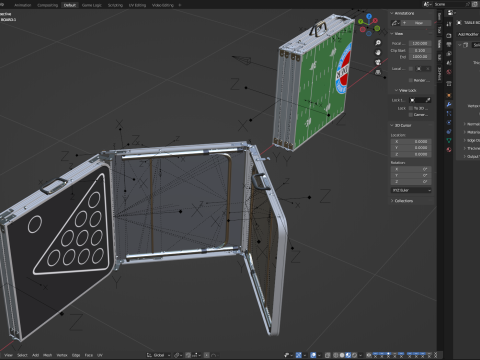Image resolution: width=480 pixels, height=360 pixels.
Task: Select rendered viewport shading sphere icon
Action: pyautogui.click(x=355, y=355)
